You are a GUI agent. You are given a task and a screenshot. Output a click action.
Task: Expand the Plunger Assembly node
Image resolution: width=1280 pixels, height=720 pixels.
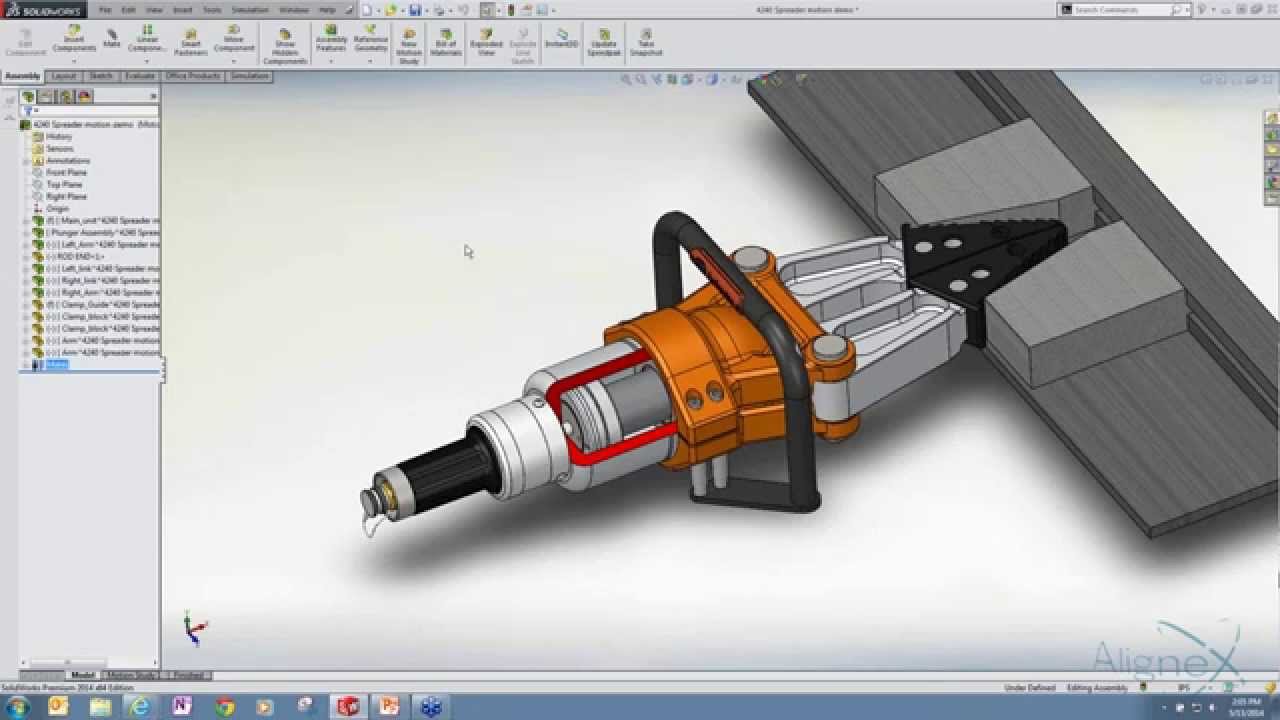(26, 232)
